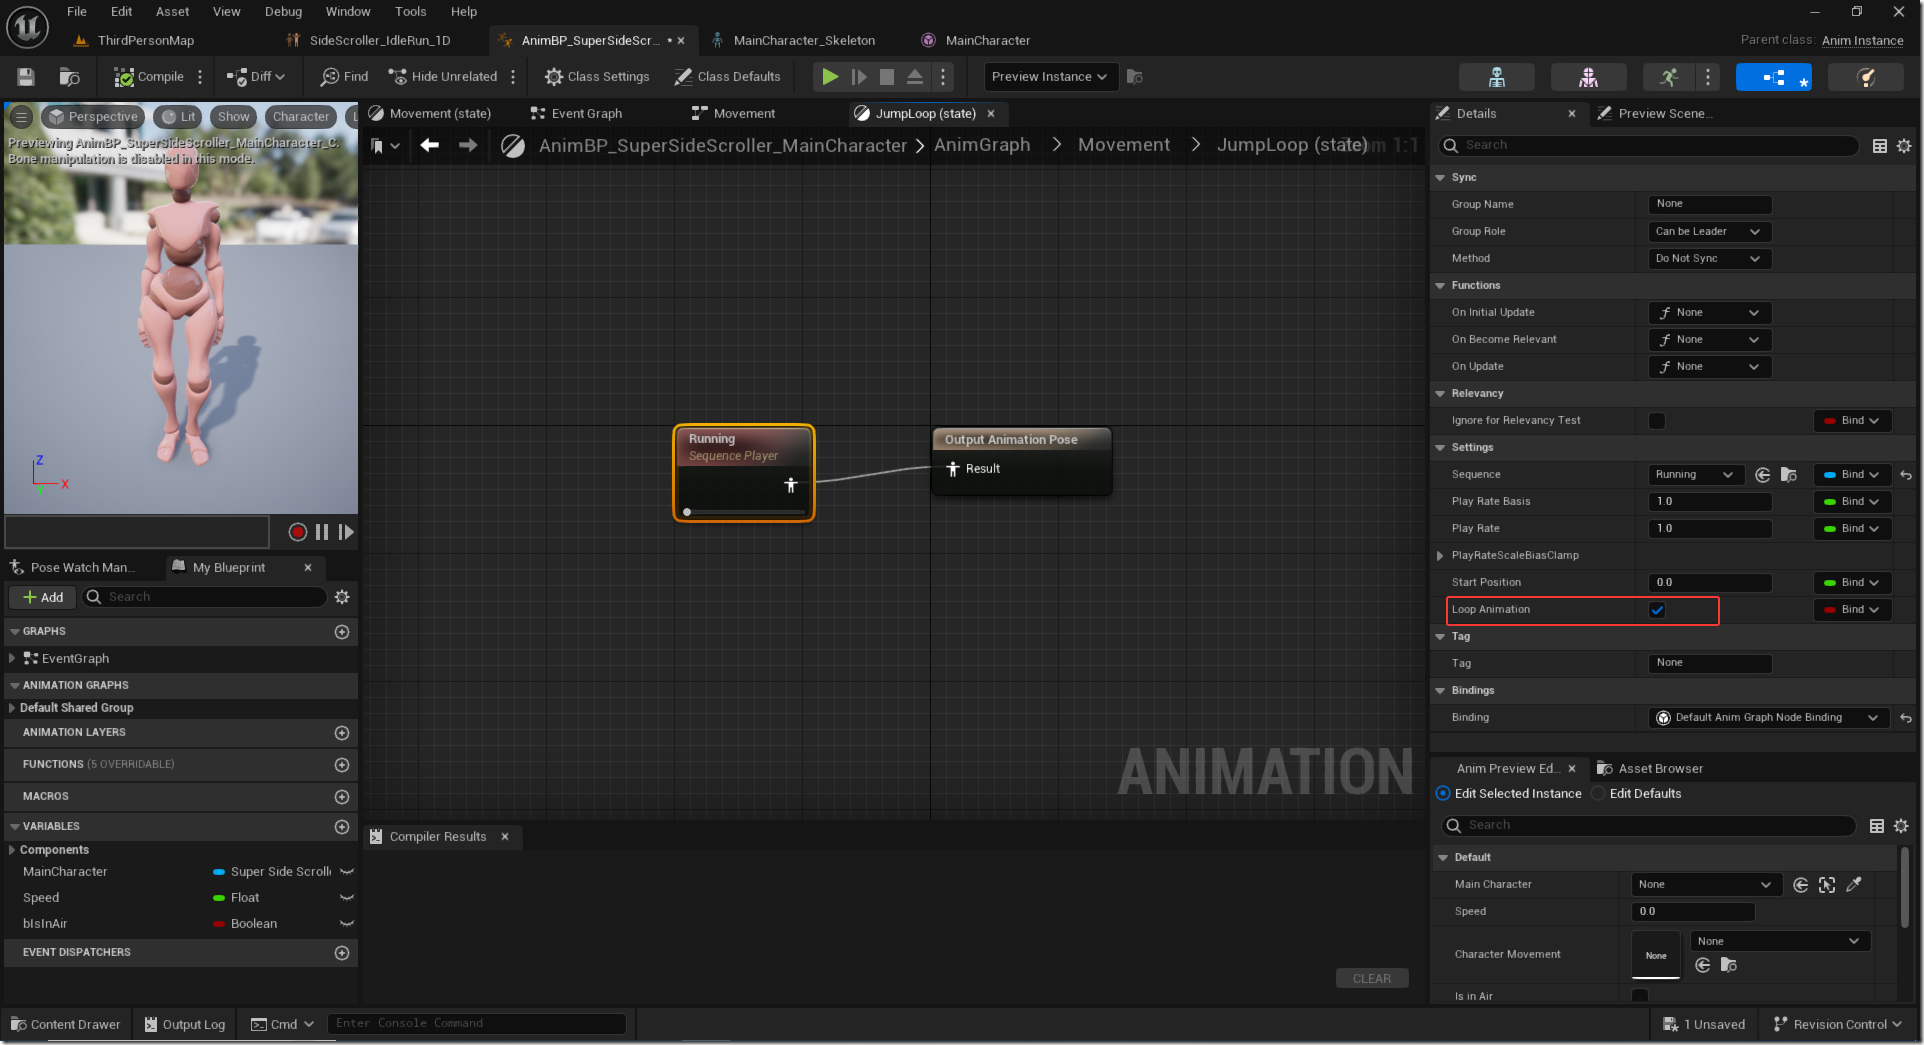Click the Class Settings button

point(597,77)
